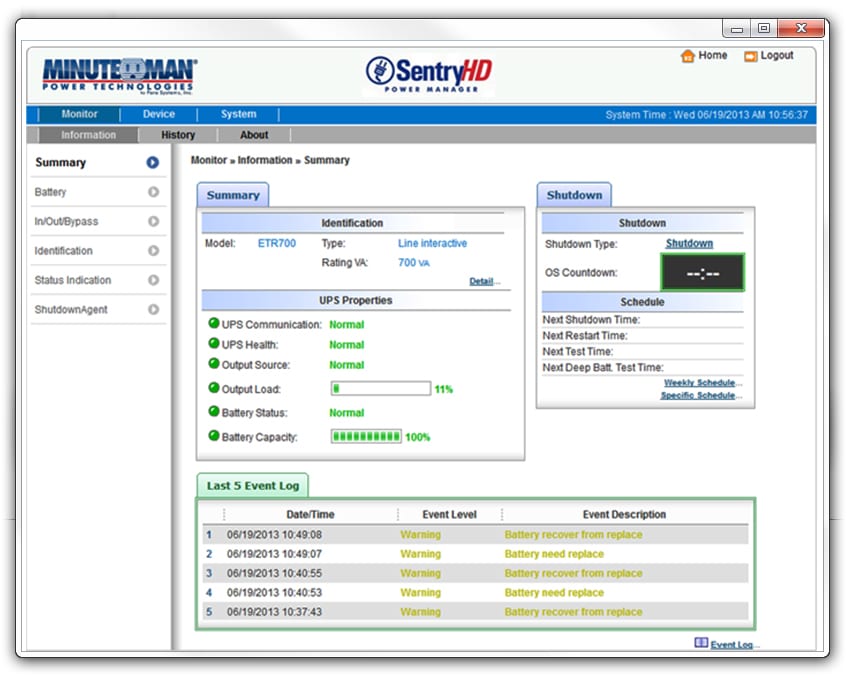The image size is (849, 682).
Task: Click the event row dated 06/19/2013 10:40:53
Action: (x=475, y=592)
